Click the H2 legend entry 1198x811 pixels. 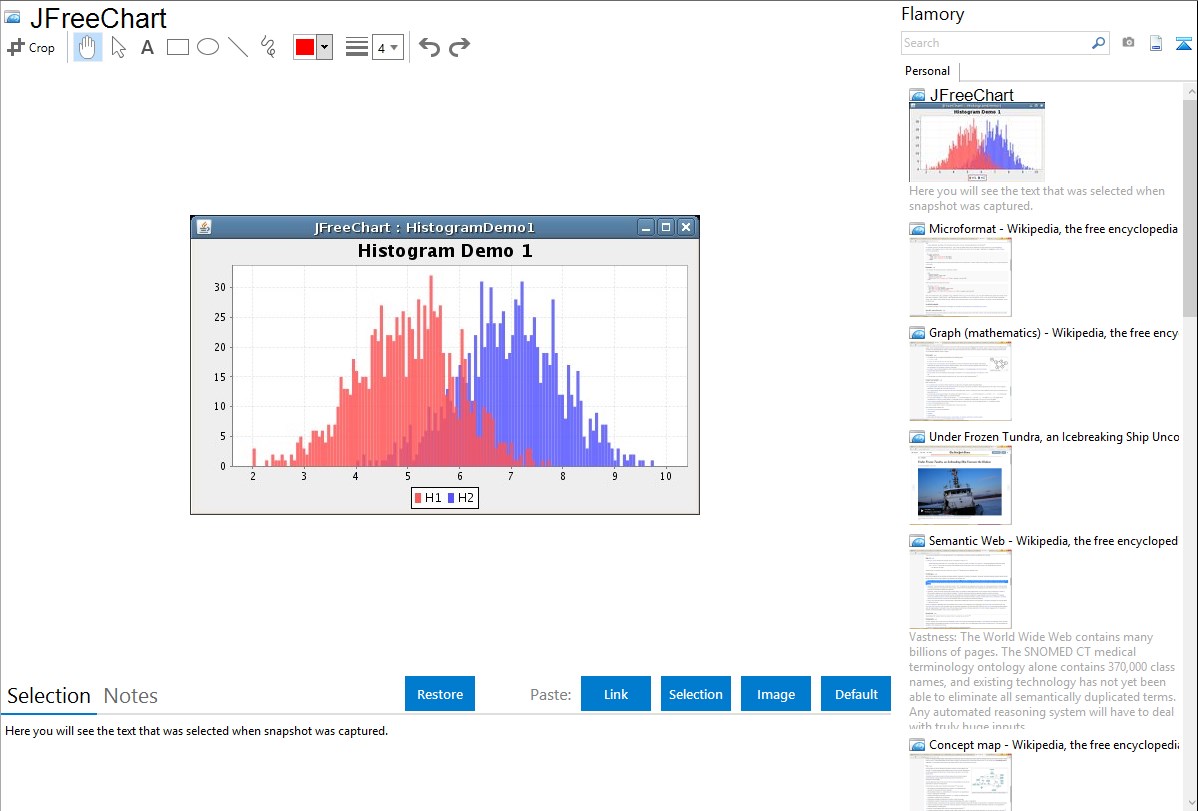pyautogui.click(x=461, y=498)
